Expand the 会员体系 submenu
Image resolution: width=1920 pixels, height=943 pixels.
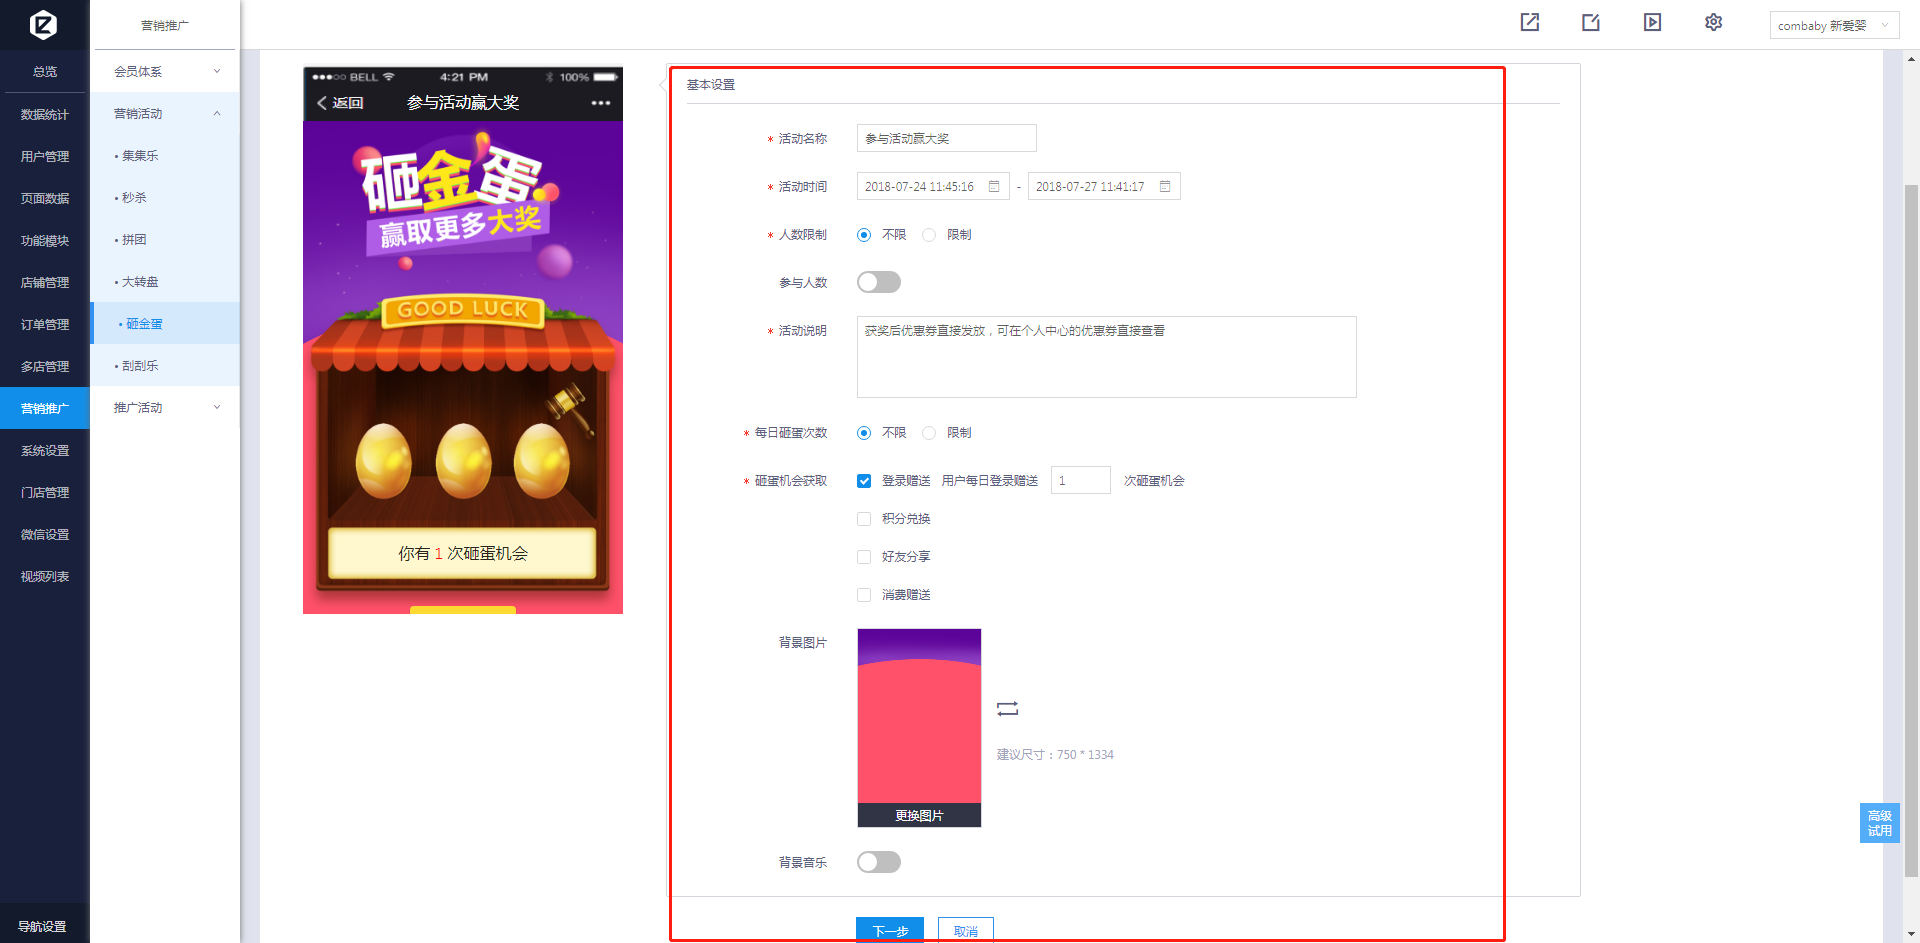(166, 72)
